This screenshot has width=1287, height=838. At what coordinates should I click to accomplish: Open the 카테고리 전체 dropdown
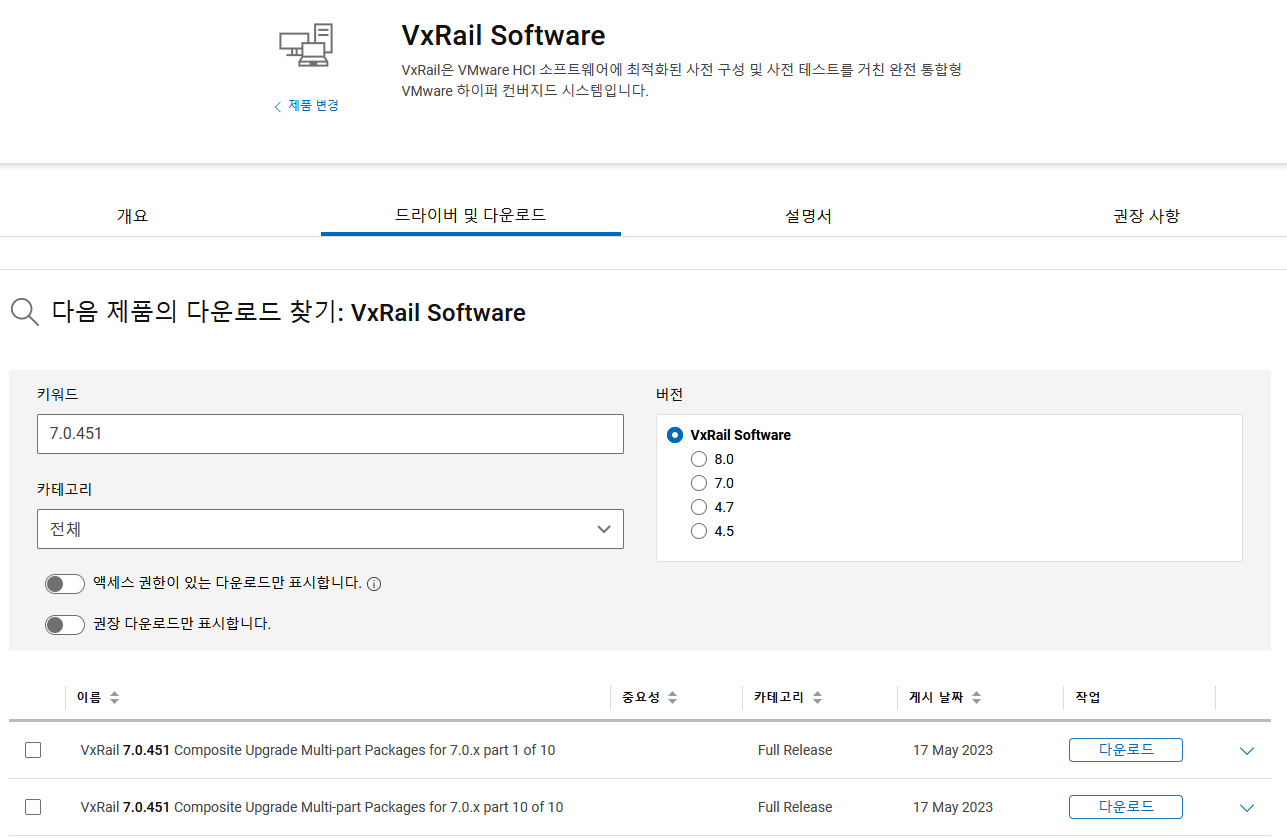tap(330, 529)
